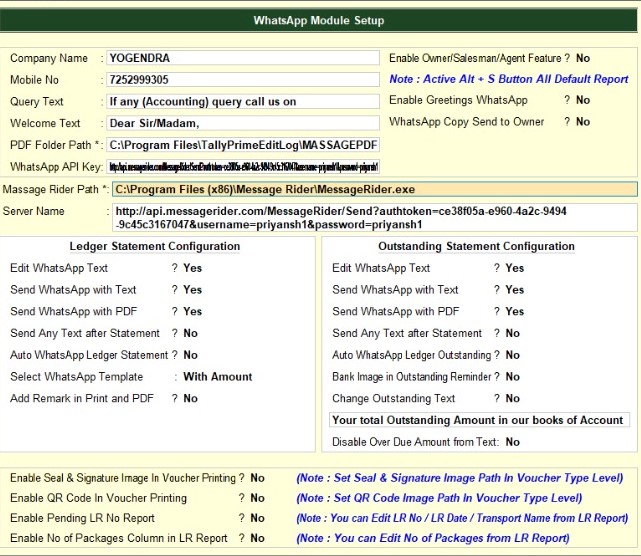The image size is (641, 556).
Task: Change Ledger Edit WhatsApp Text Yes value
Action: [193, 268]
